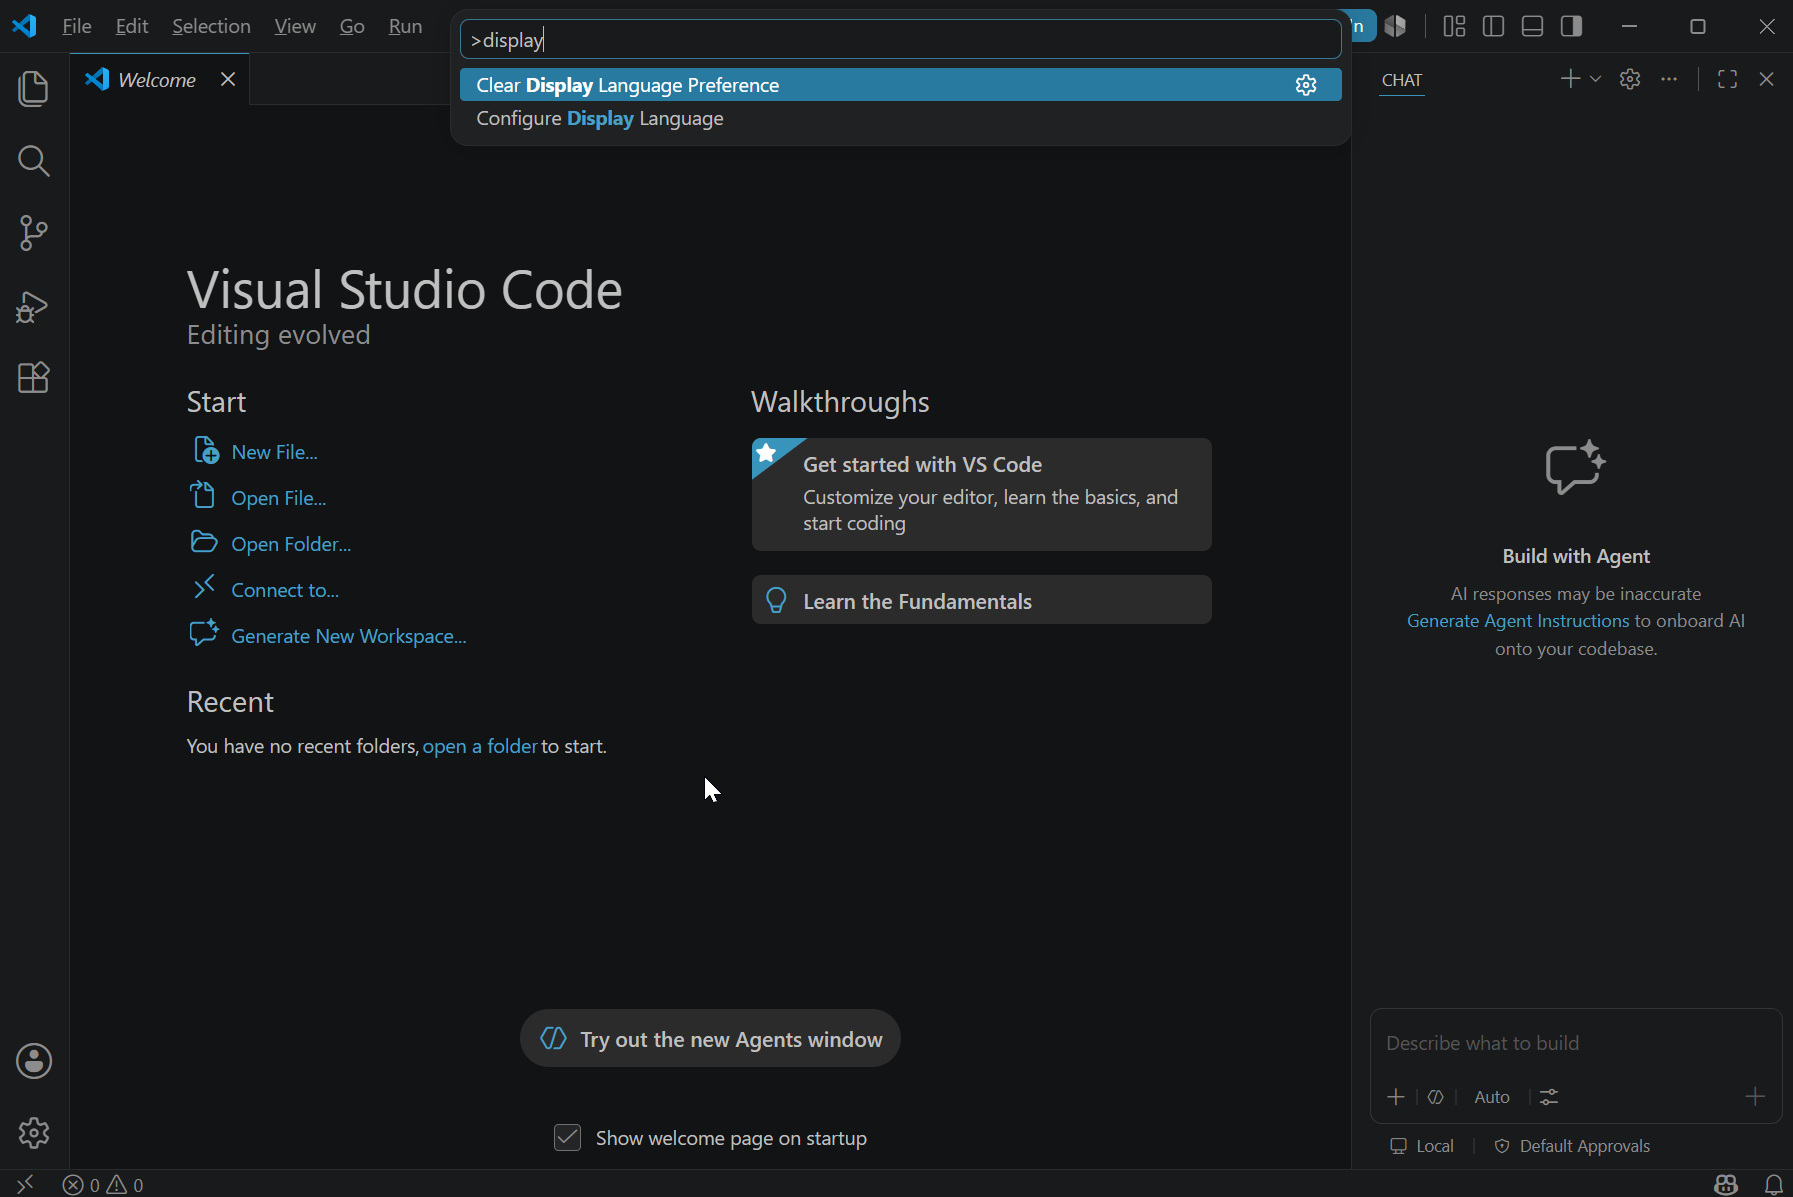Click the chat input 'Describe what to build'
1793x1197 pixels.
[x=1575, y=1043]
